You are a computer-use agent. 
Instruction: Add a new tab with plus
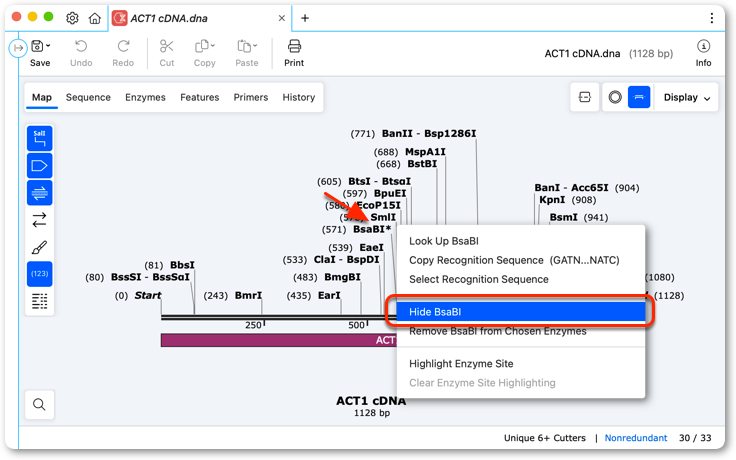point(305,18)
